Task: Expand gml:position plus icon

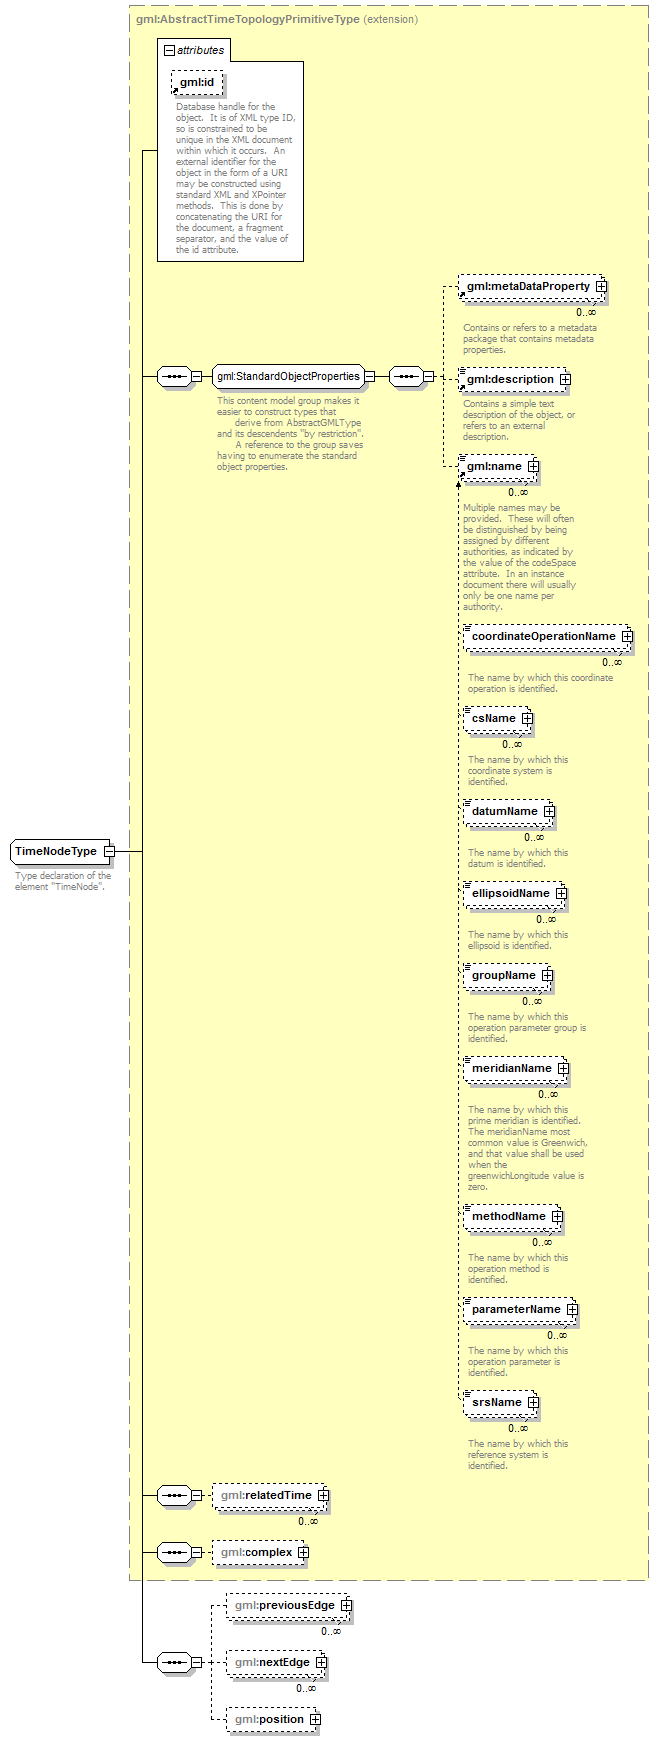Action: coord(315,1719)
